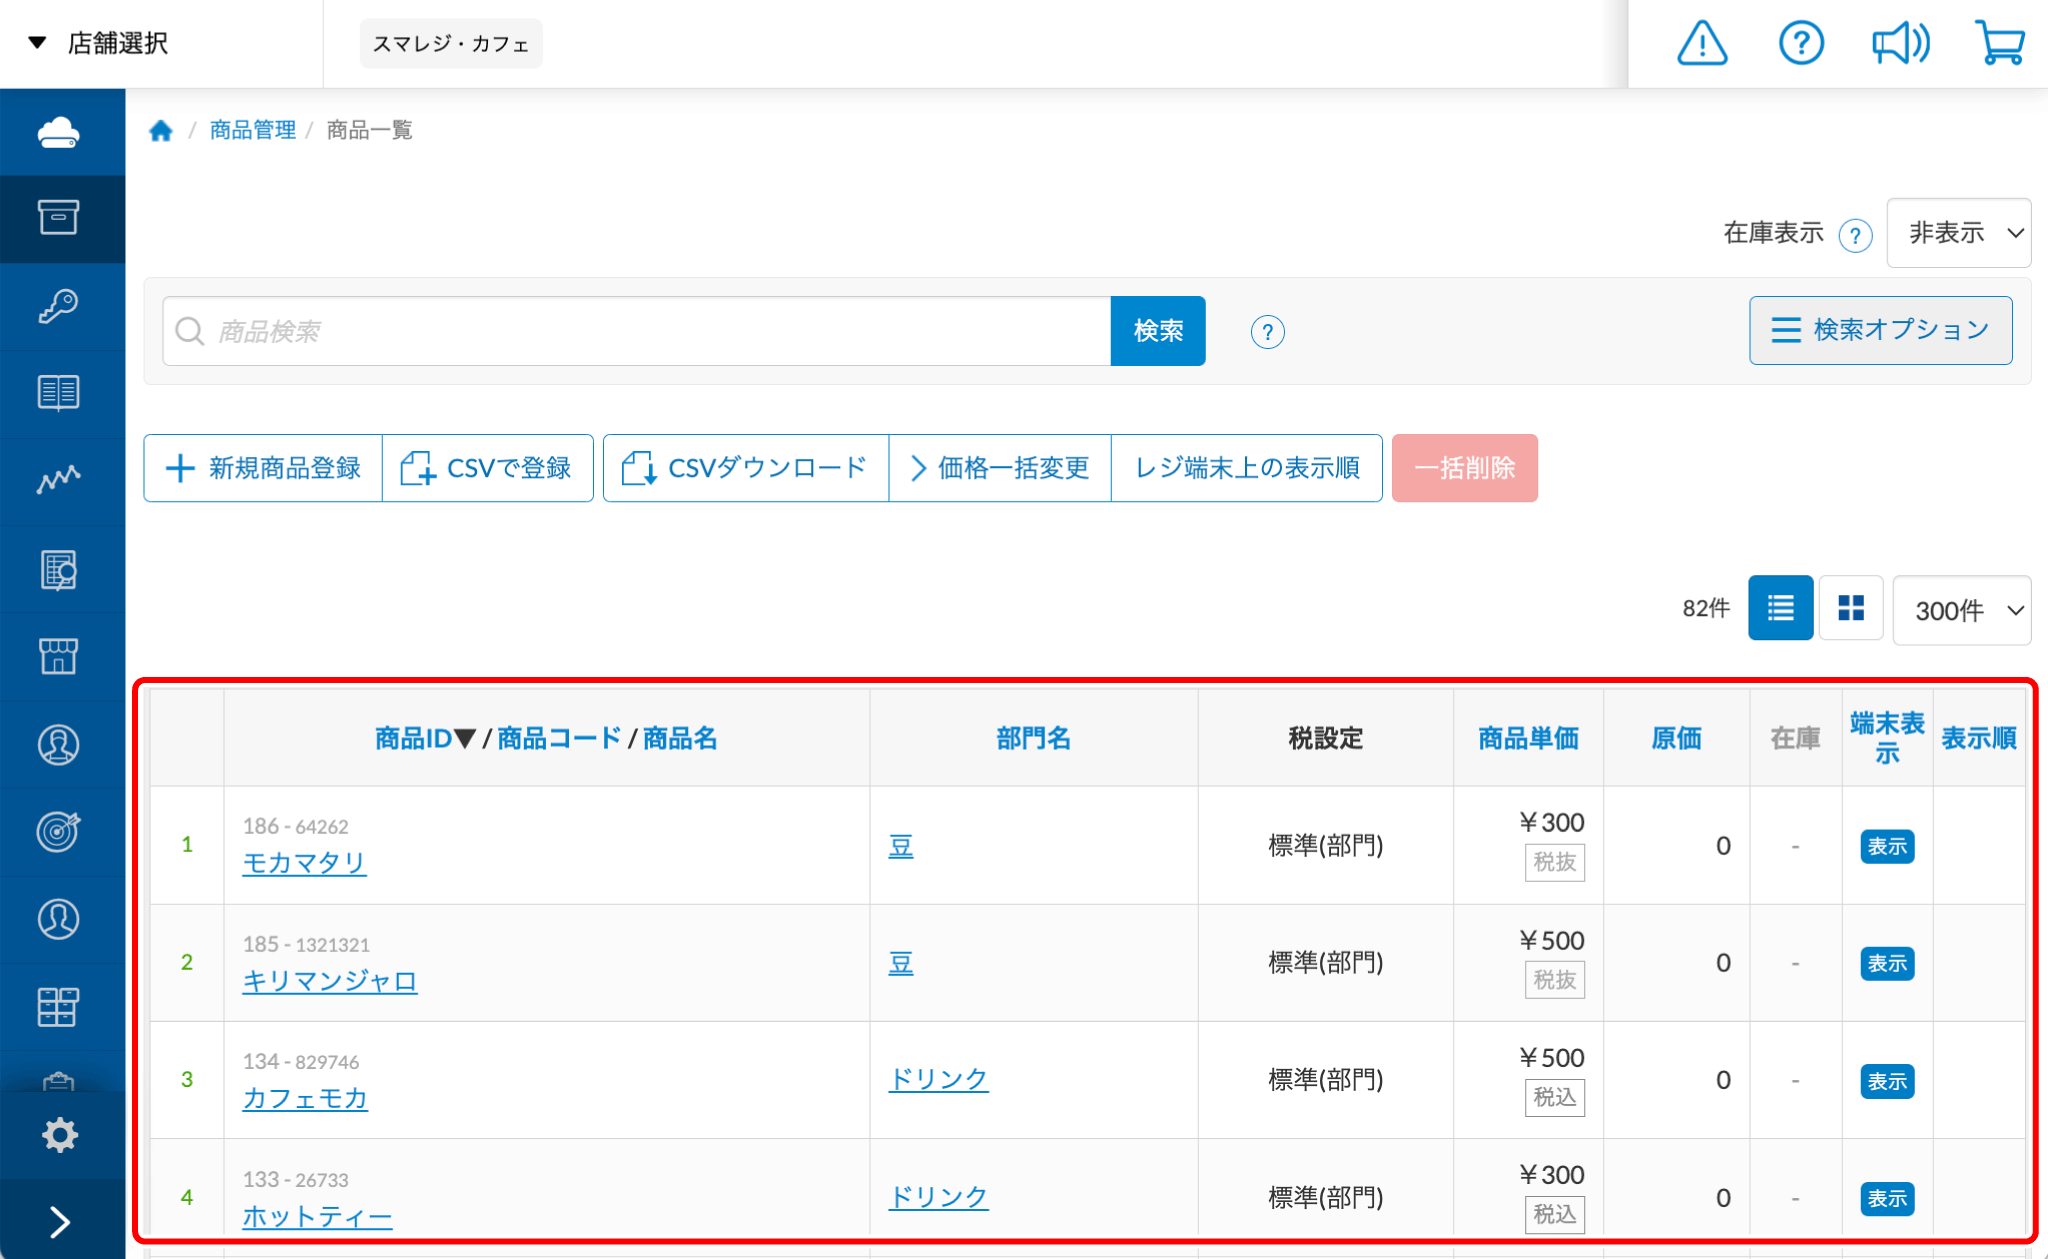This screenshot has height=1259, width=2048.
Task: Toggle 表示 badge for カフェモカ
Action: (1887, 1081)
